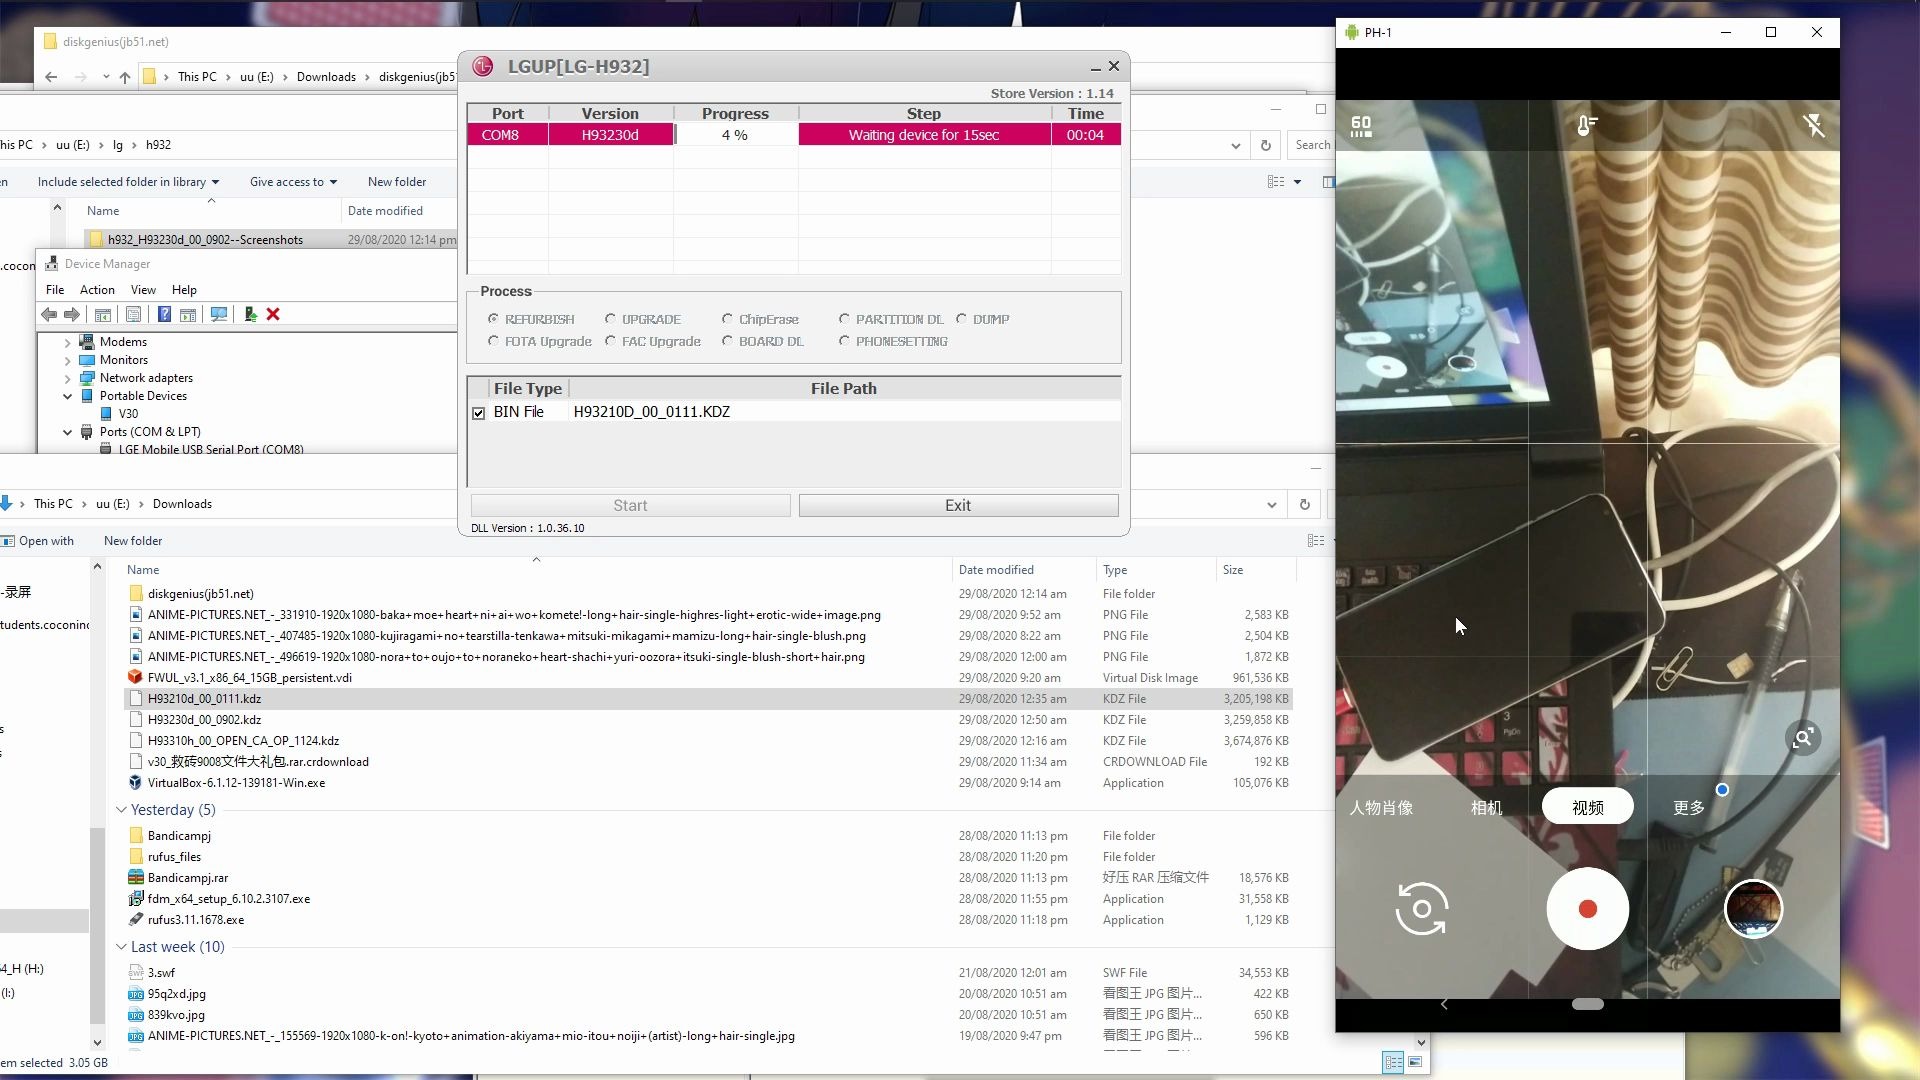Viewport: 1920px width, 1080px height.
Task: Uncheck the BIN File checkbox
Action: [479, 412]
